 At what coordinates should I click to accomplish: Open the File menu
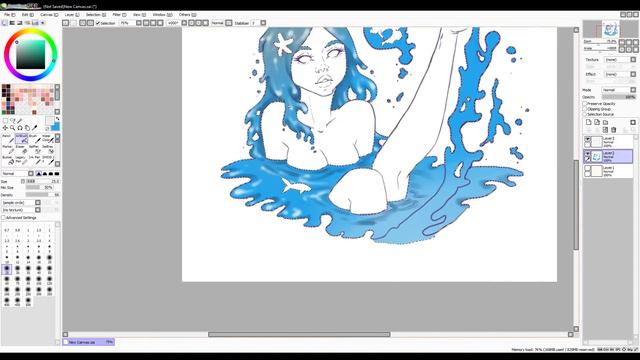point(9,15)
